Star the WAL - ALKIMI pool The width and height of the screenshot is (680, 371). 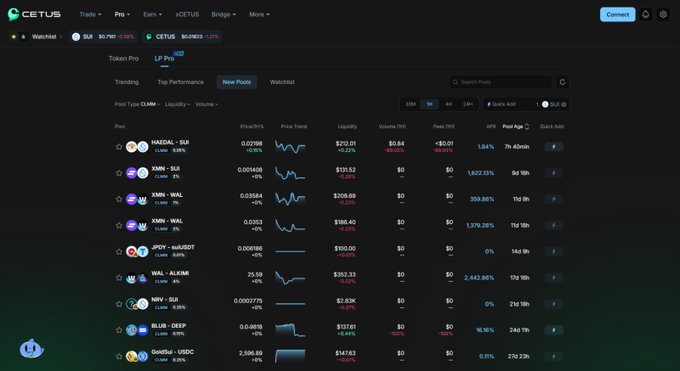tap(119, 278)
